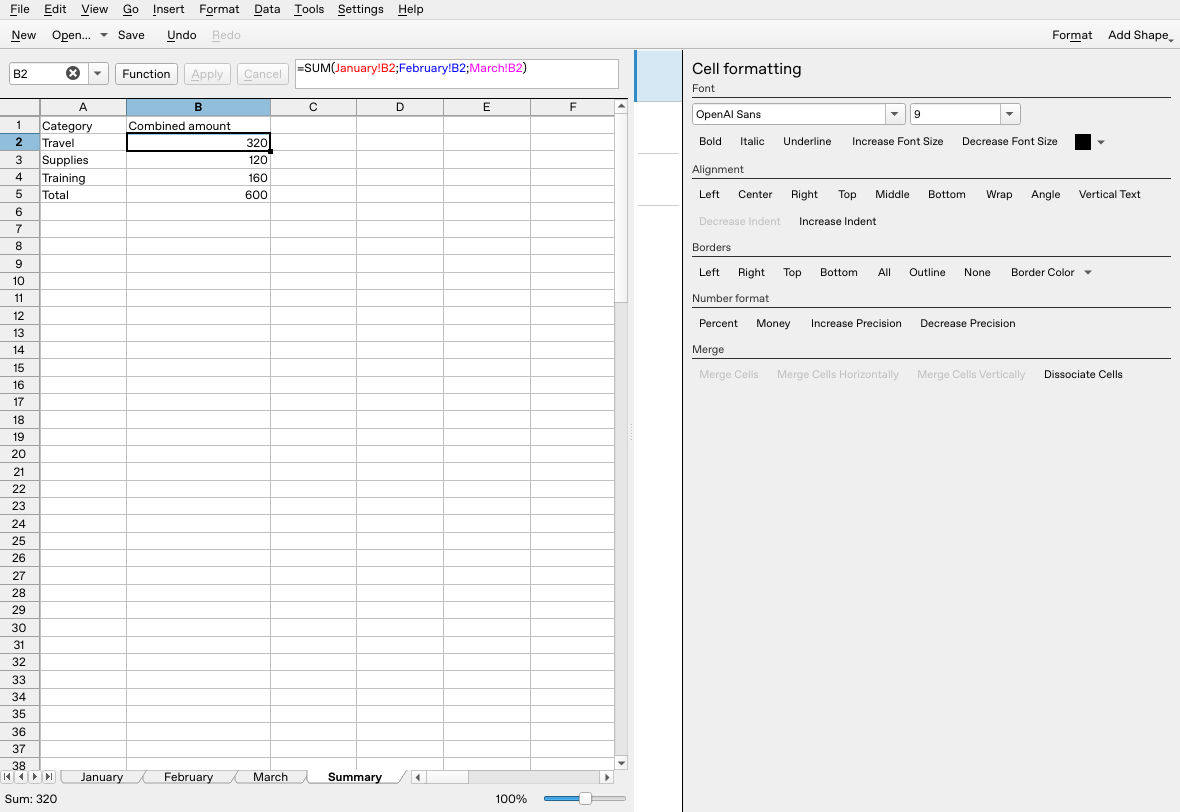Toggle Italic formatting
This screenshot has width=1180, height=812.
pyautogui.click(x=752, y=141)
